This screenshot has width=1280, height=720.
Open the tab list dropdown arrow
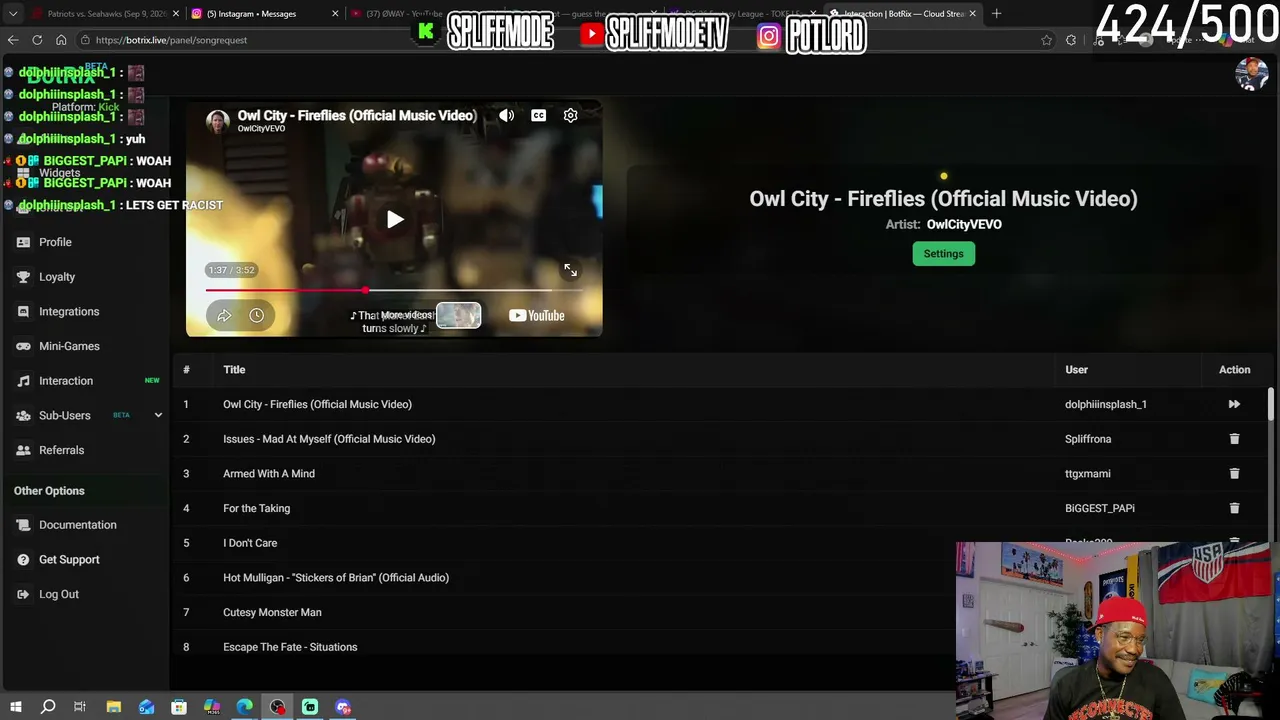(x=13, y=14)
